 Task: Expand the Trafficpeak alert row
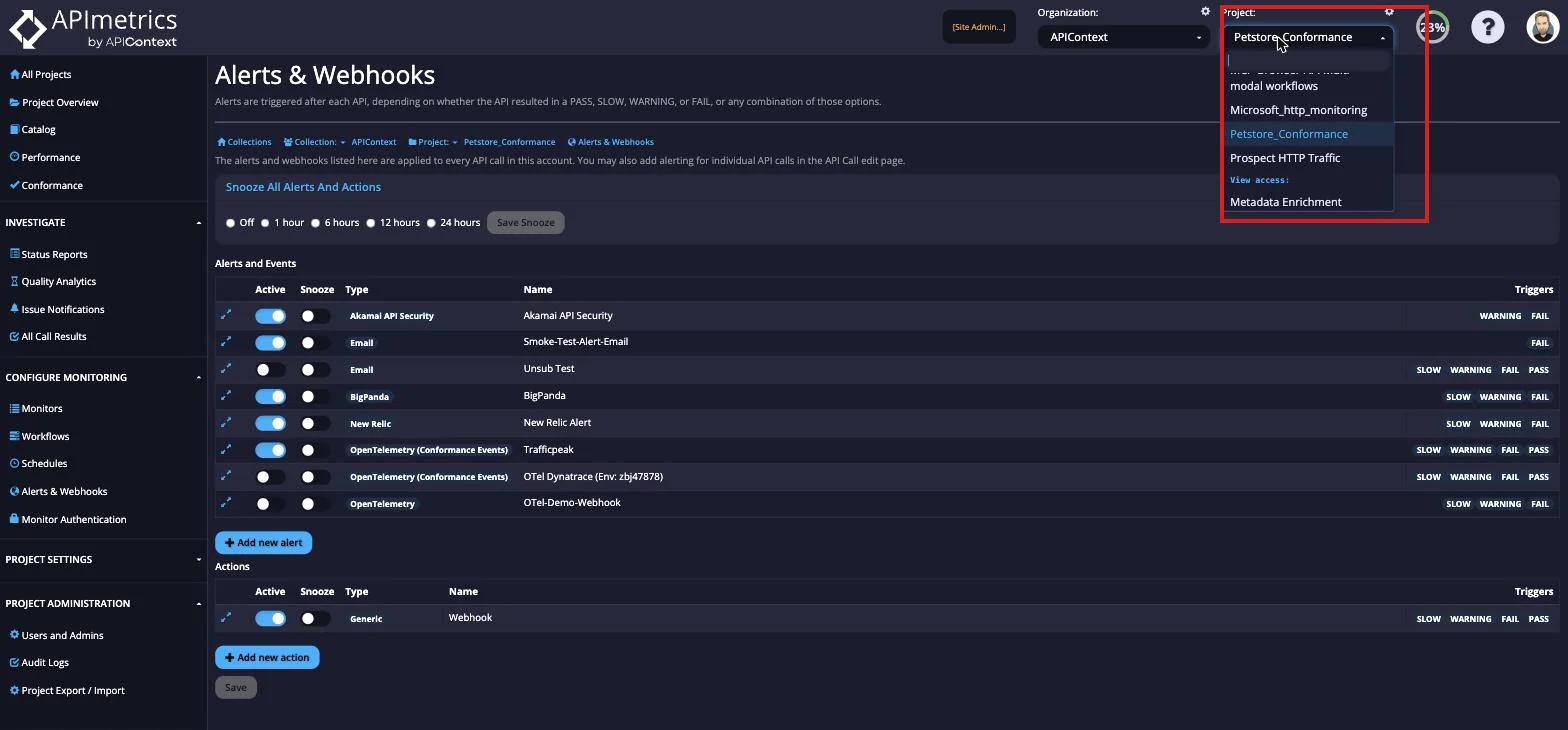coord(226,450)
